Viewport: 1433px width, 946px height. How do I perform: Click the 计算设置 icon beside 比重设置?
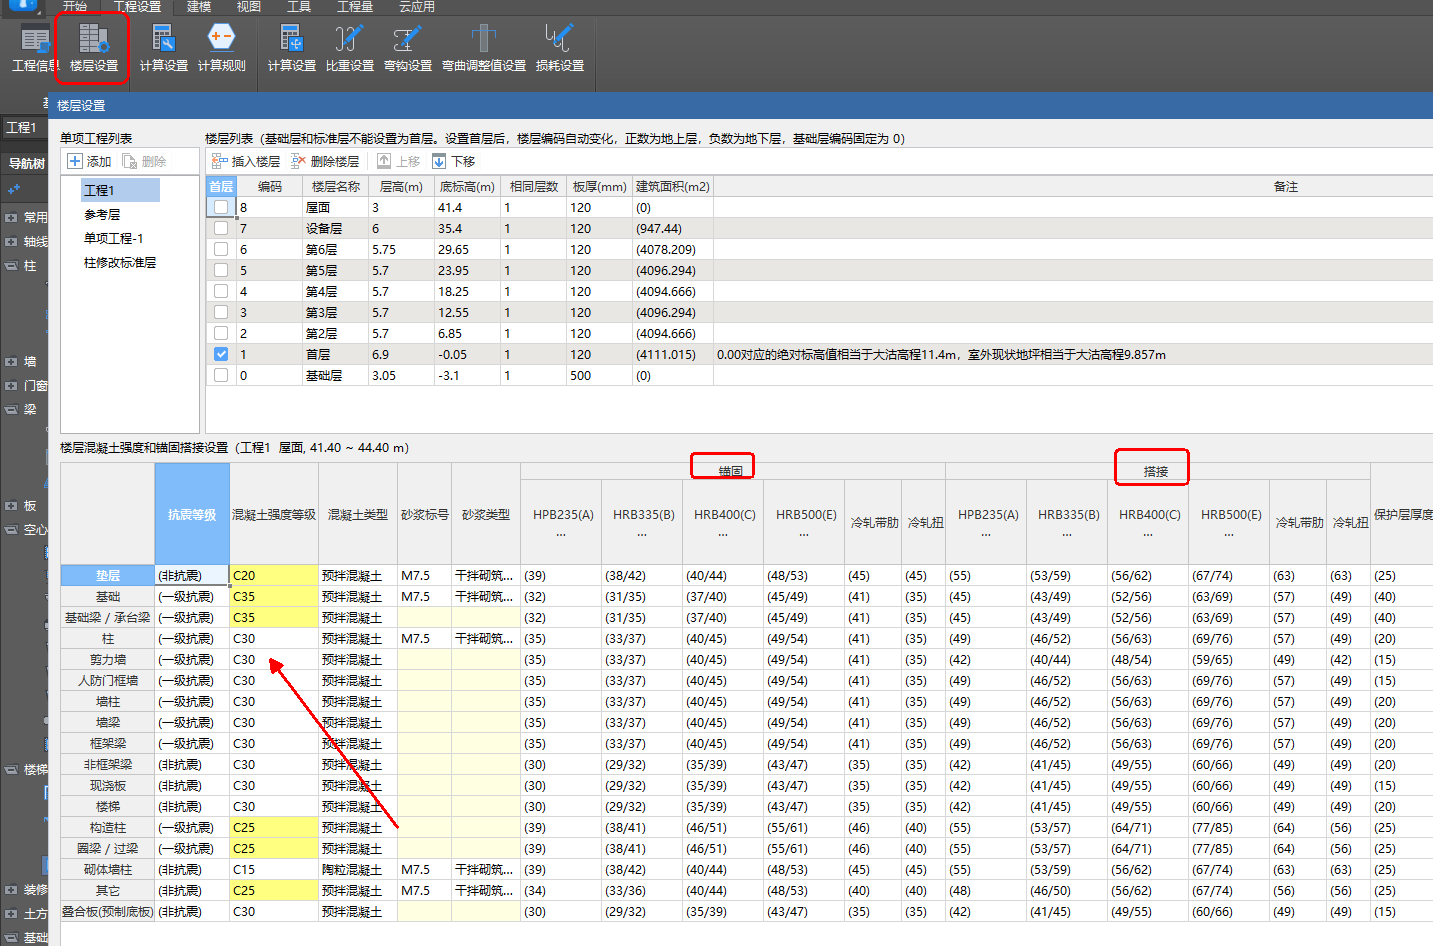tap(291, 48)
